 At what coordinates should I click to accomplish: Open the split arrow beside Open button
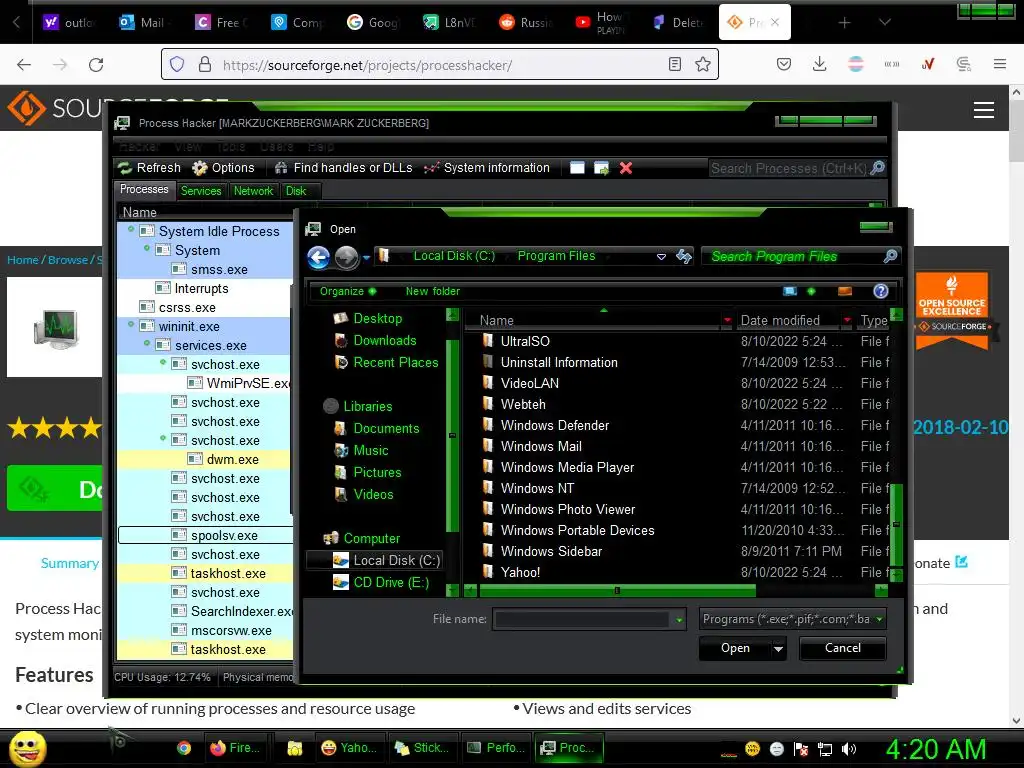pyautogui.click(x=778, y=648)
